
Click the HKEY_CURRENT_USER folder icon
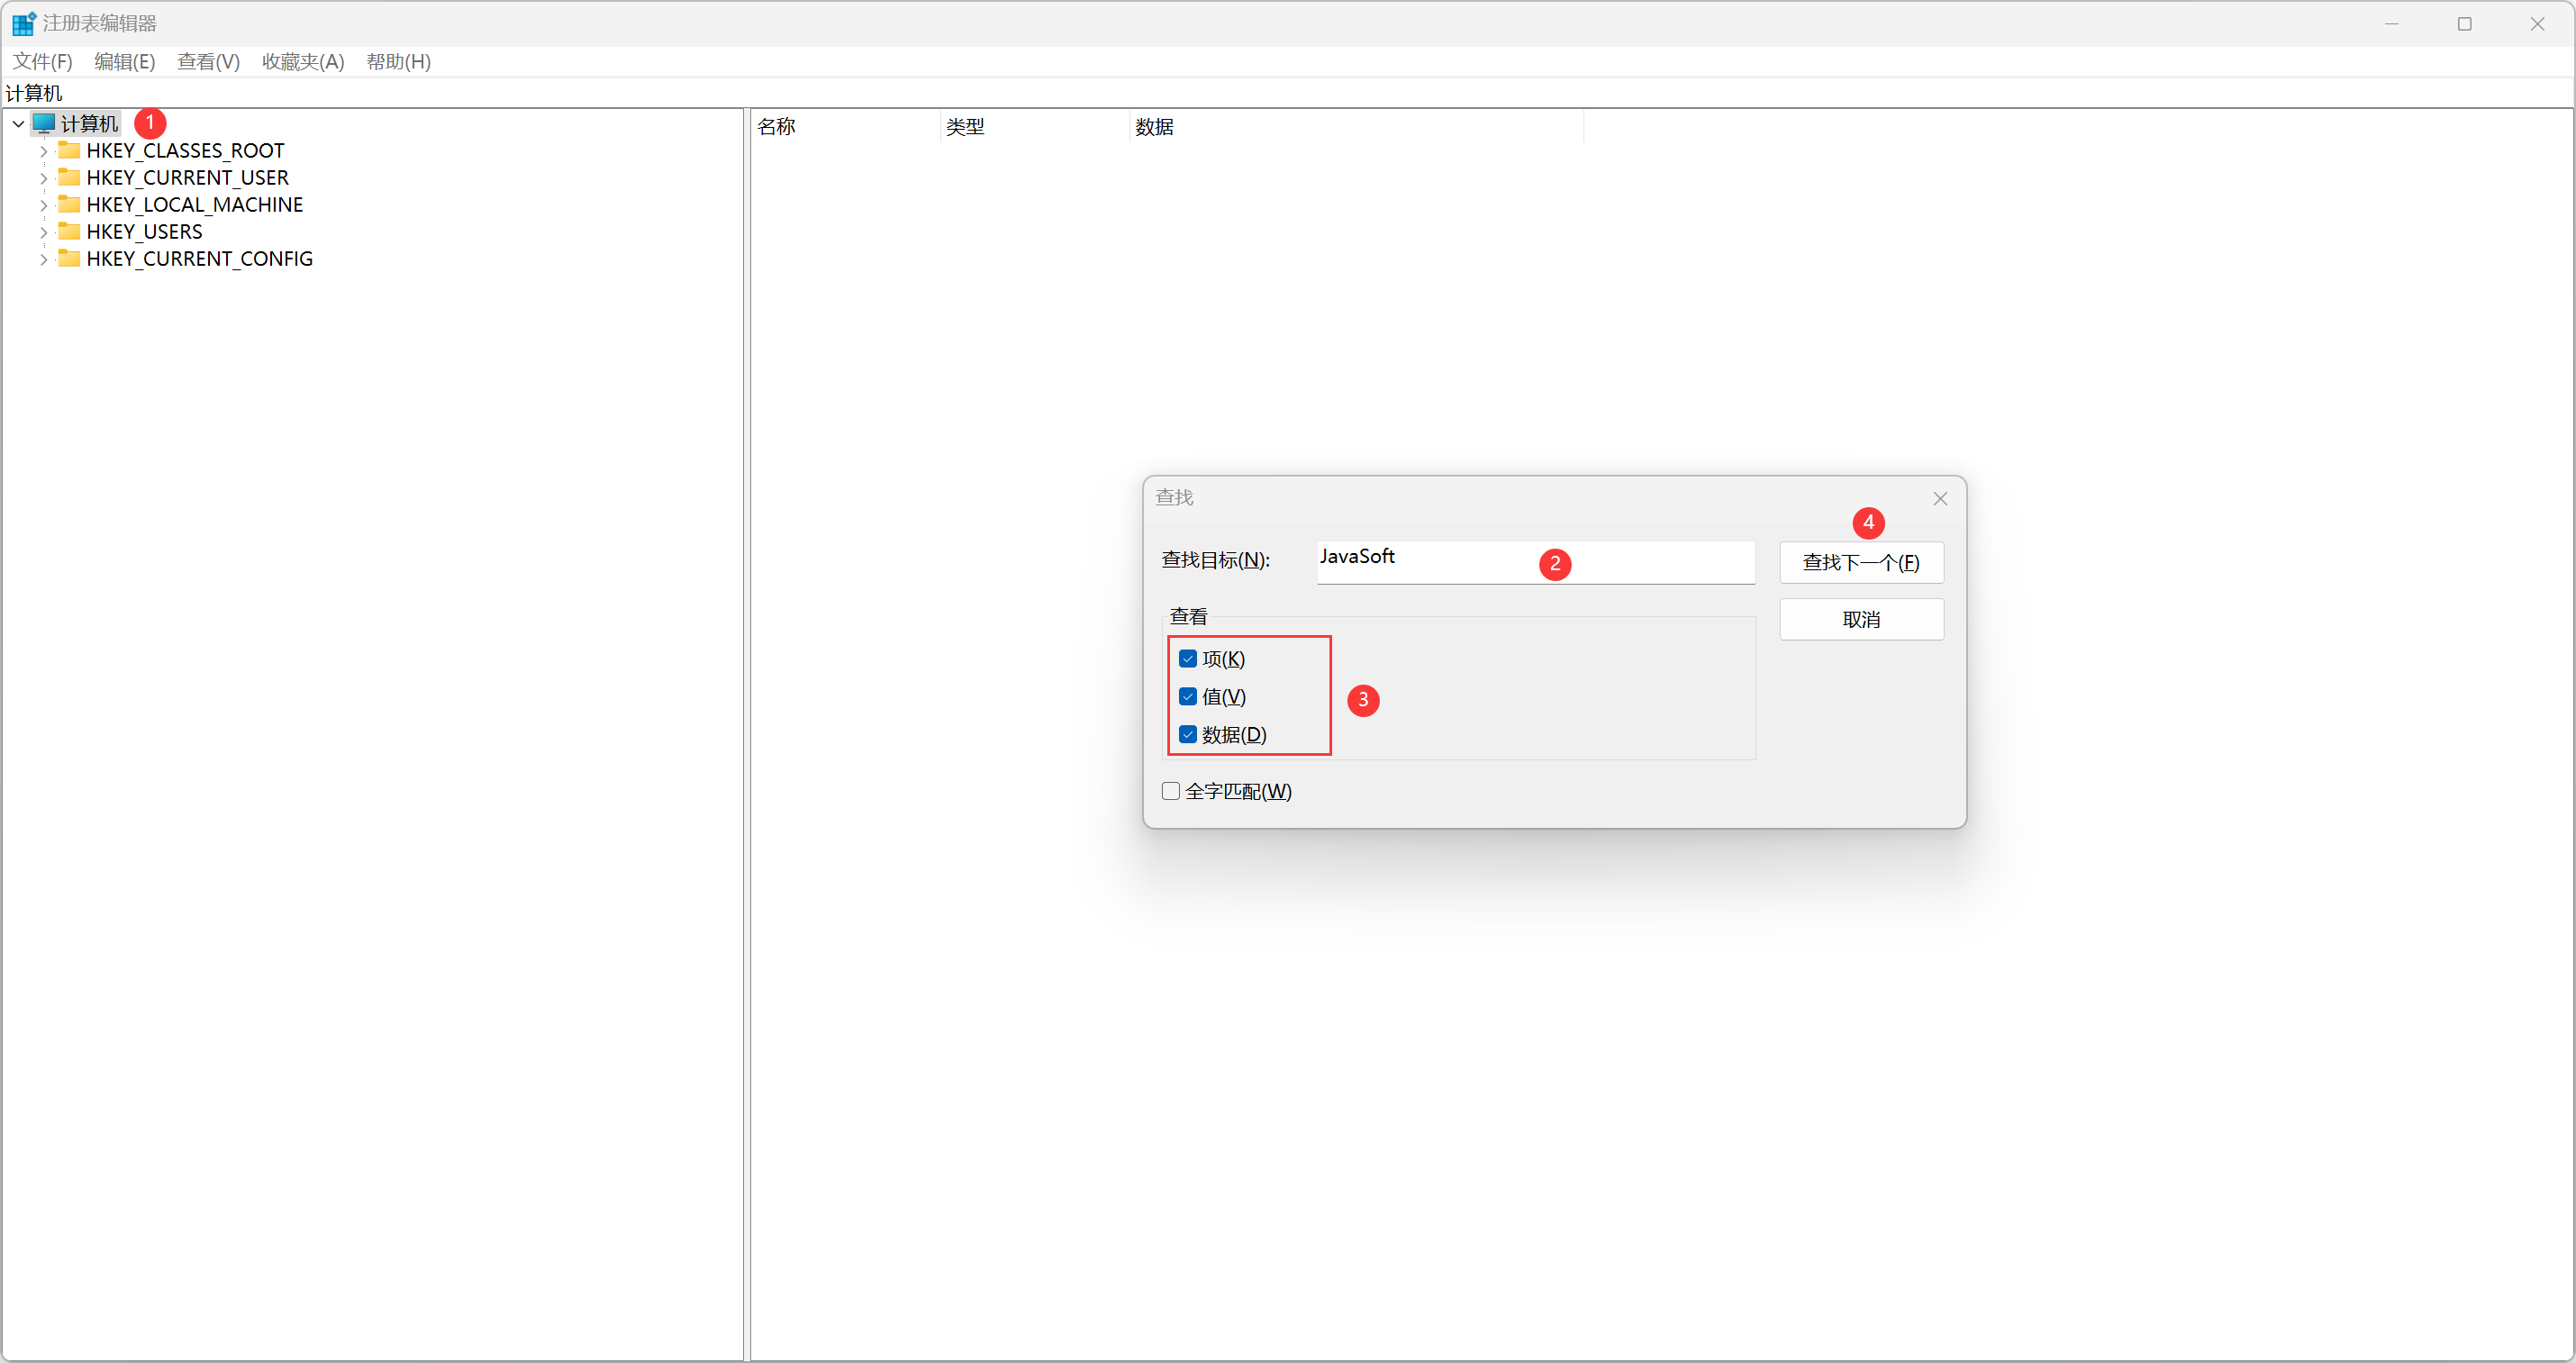69,178
